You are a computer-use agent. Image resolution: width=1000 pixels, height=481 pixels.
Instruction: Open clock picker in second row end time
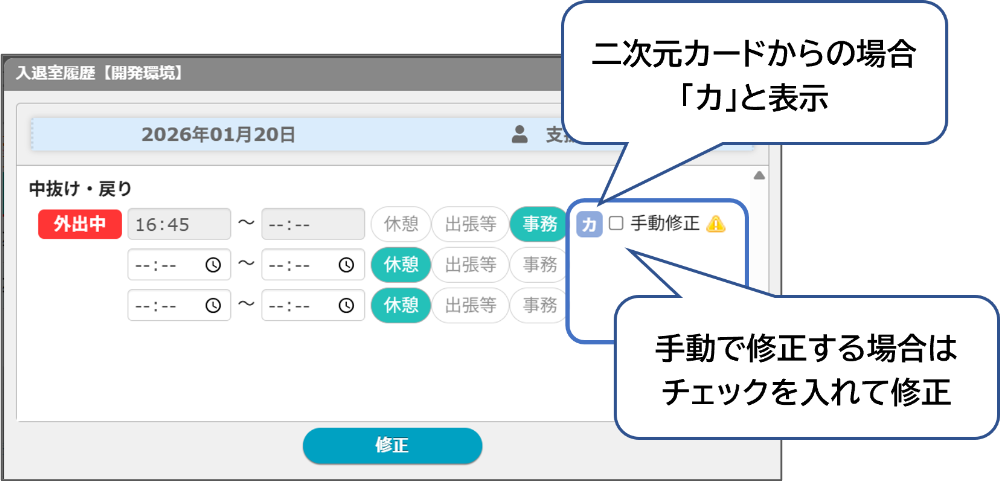pyautogui.click(x=346, y=265)
